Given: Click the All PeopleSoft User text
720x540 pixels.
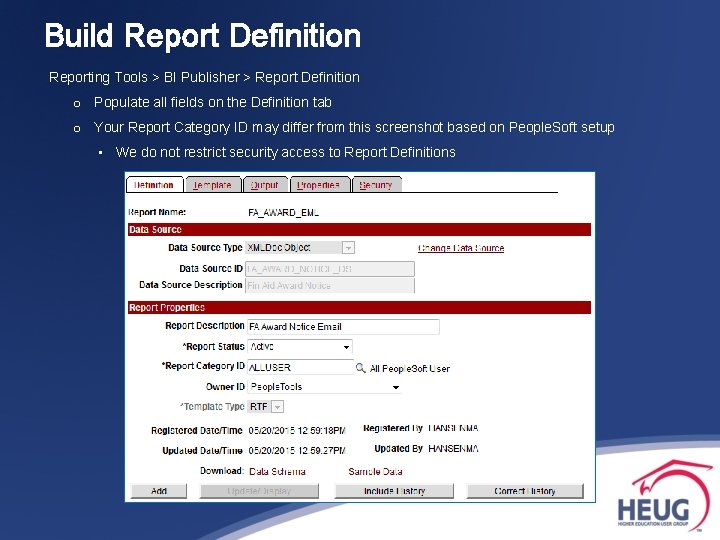Looking at the screenshot, I should click(410, 368).
